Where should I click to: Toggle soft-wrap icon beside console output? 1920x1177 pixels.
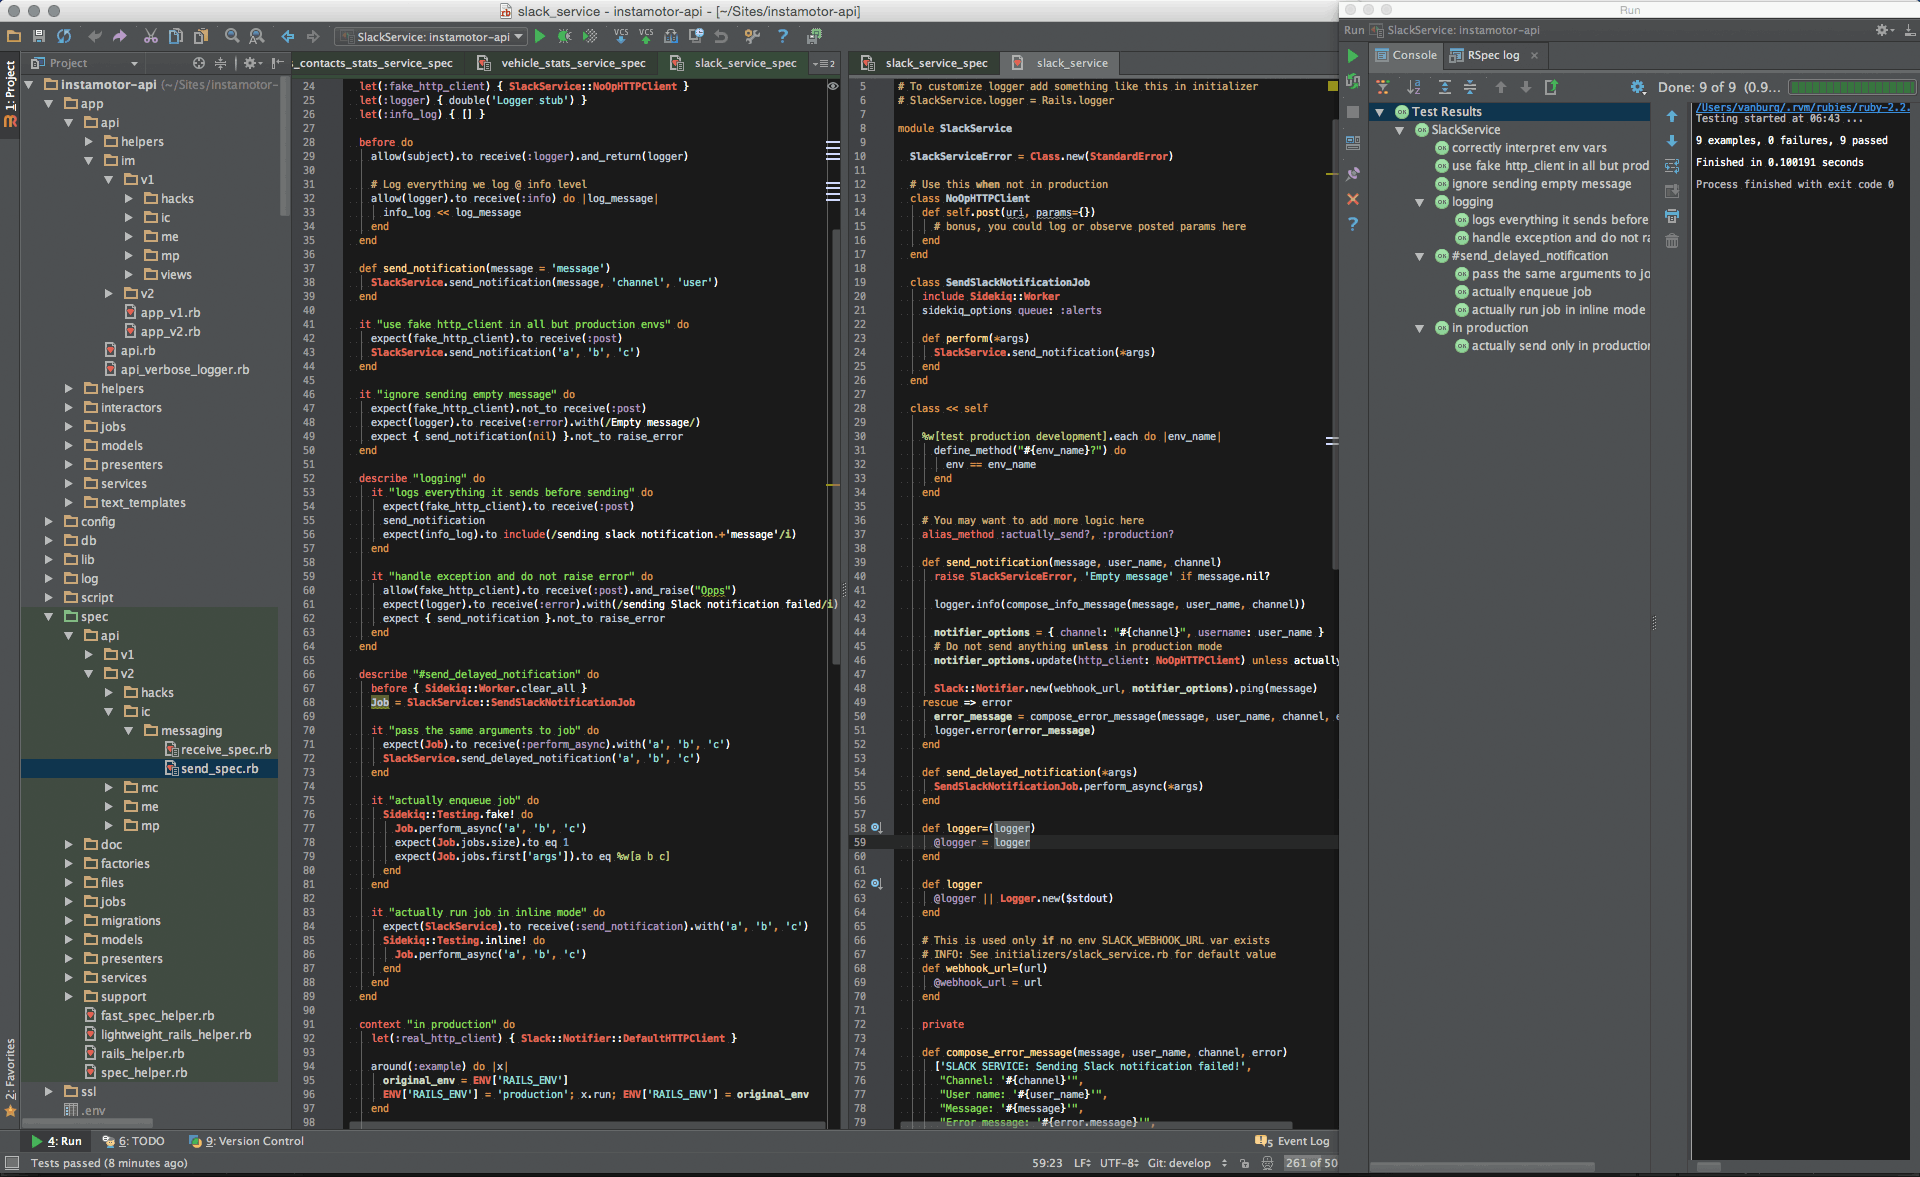pos(1672,166)
